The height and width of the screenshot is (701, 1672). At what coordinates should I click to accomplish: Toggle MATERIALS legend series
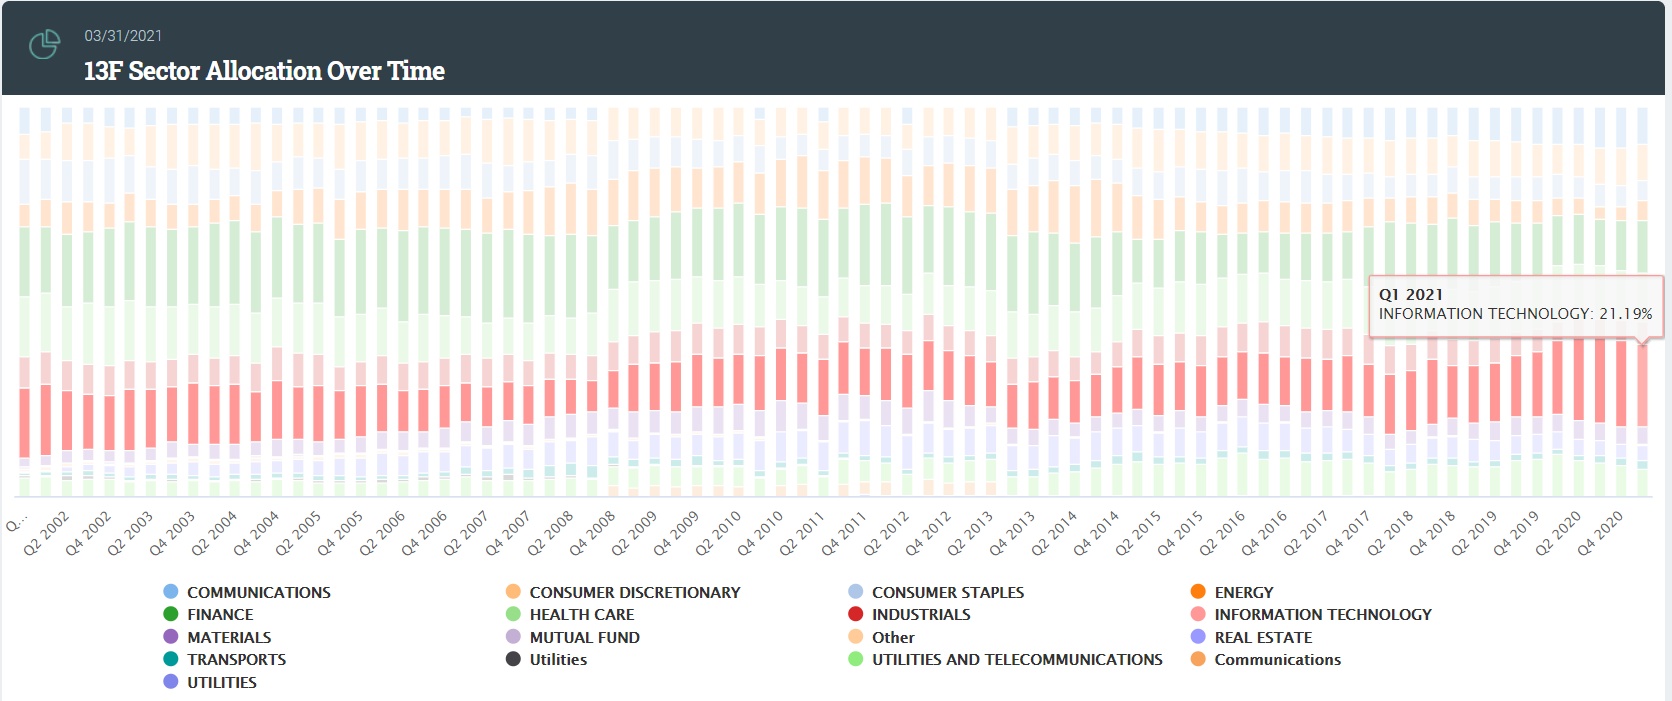[217, 637]
